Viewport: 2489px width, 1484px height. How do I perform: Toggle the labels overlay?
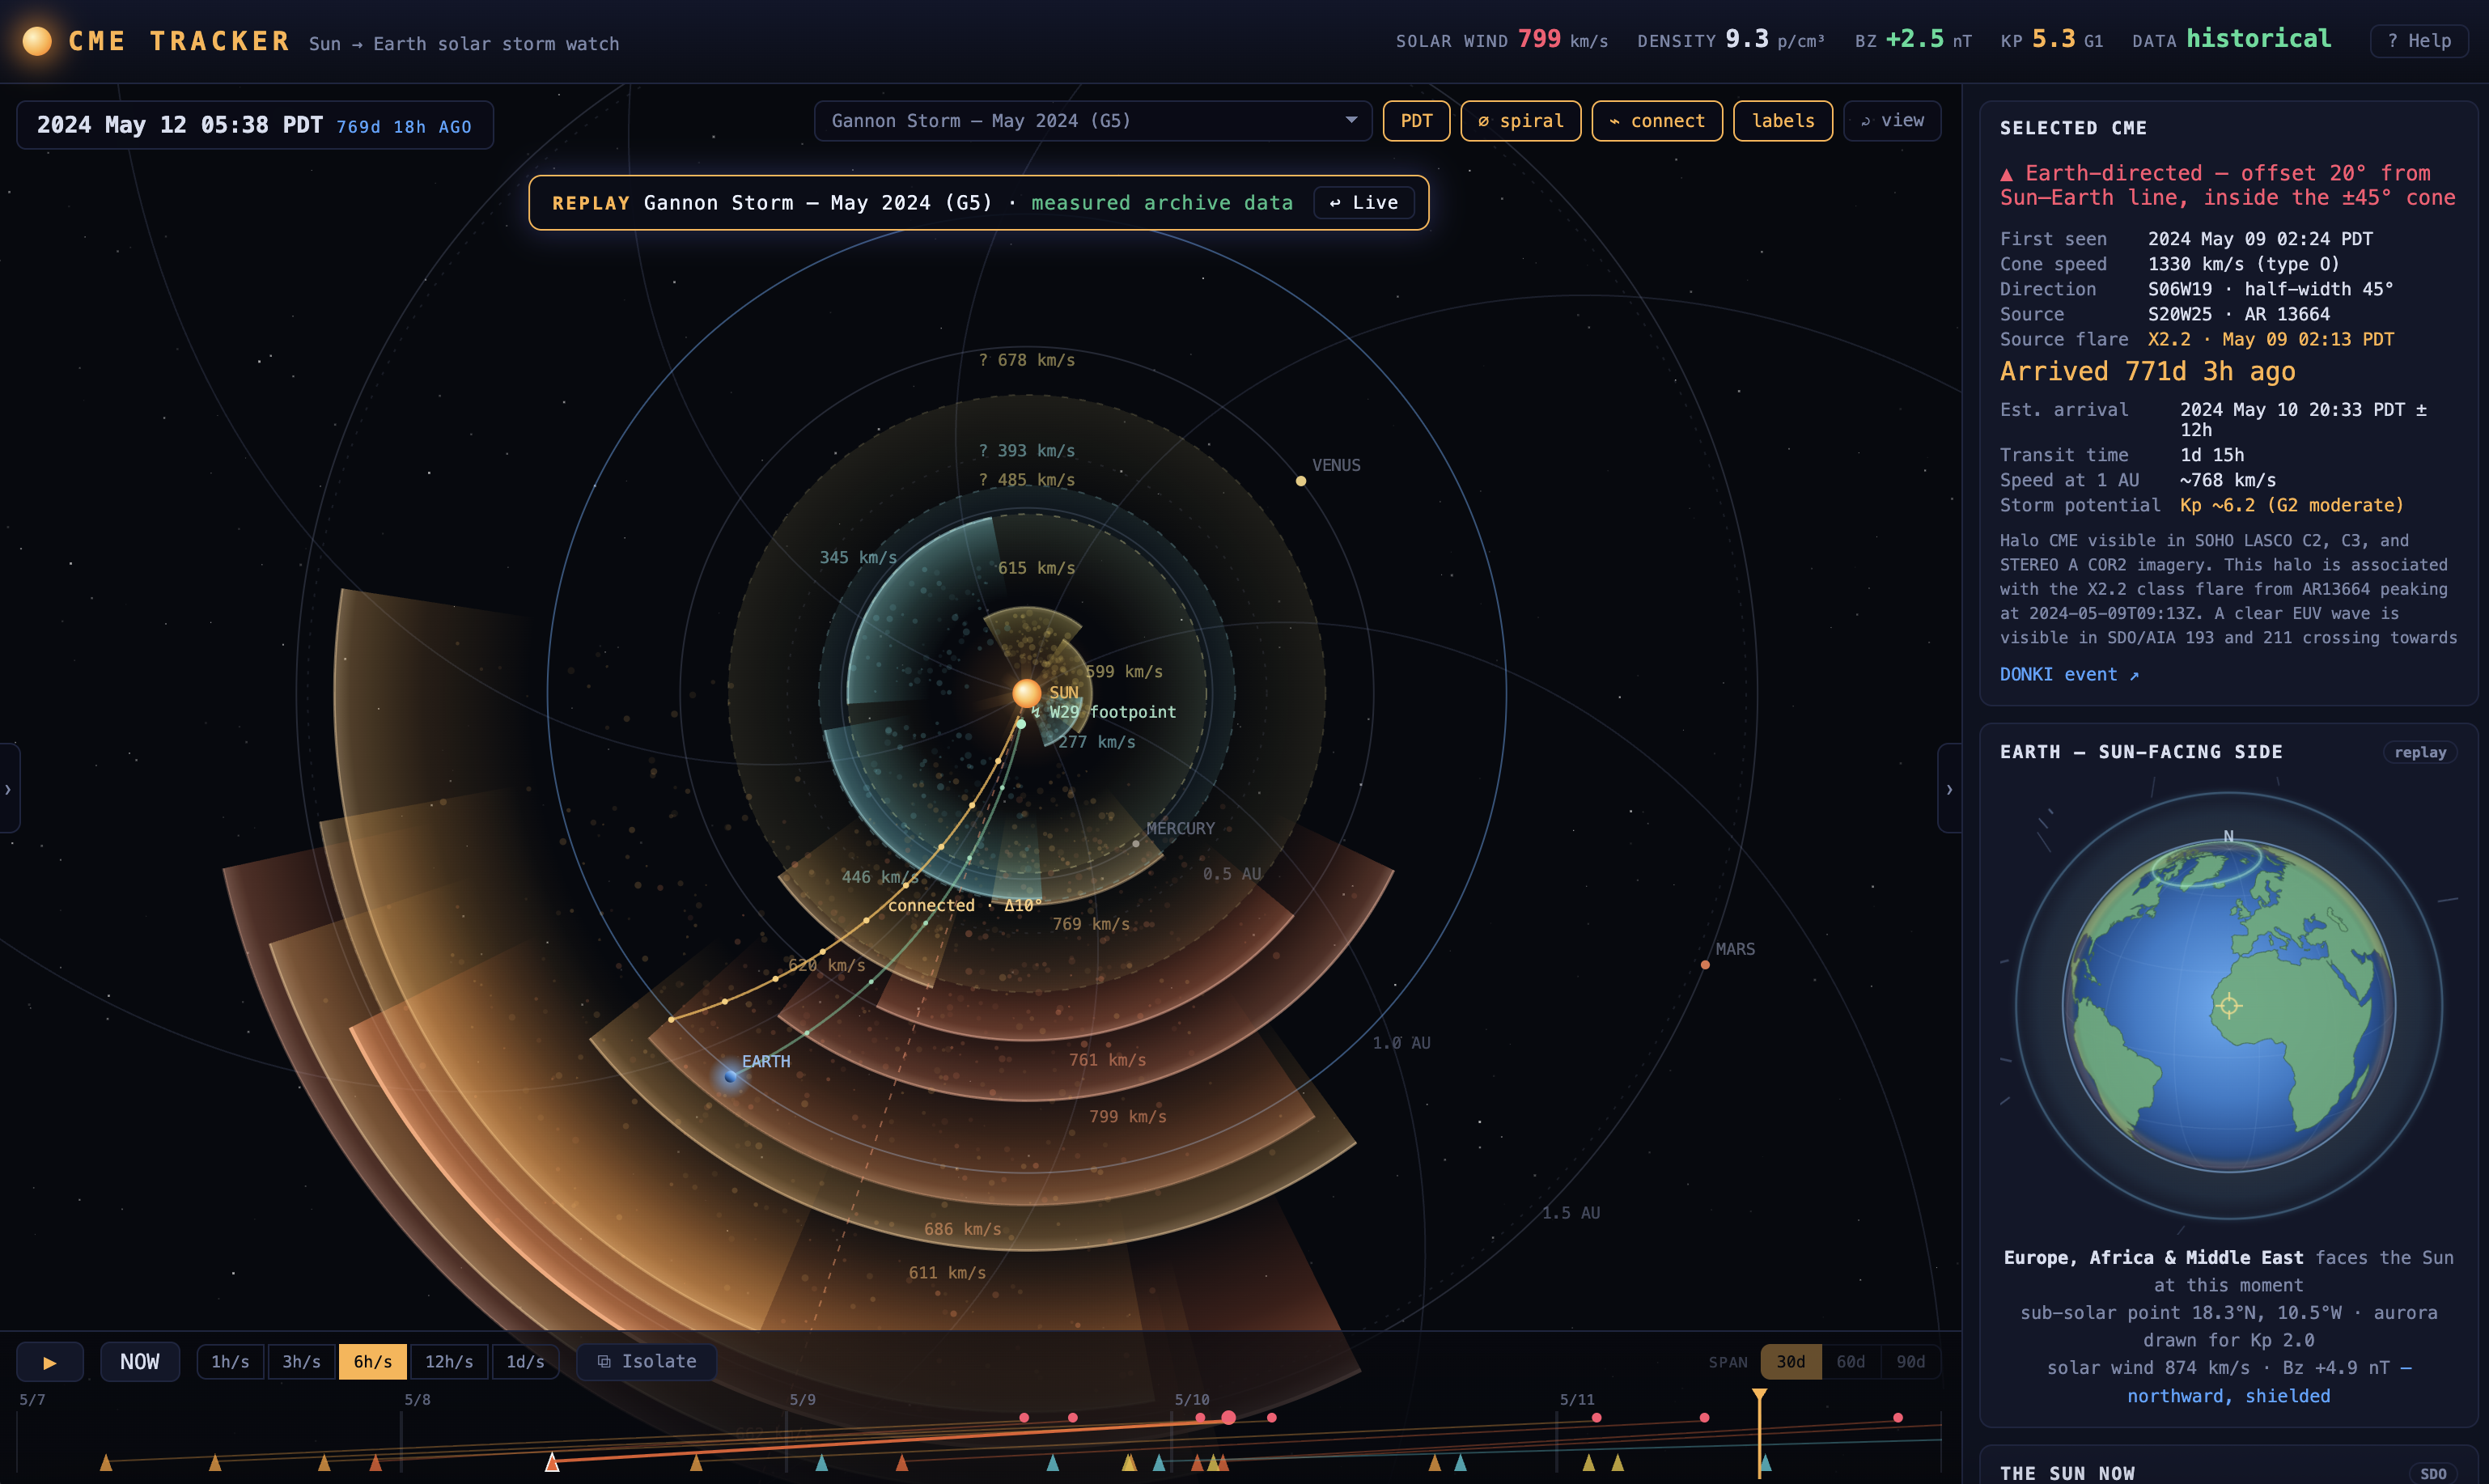(1783, 121)
